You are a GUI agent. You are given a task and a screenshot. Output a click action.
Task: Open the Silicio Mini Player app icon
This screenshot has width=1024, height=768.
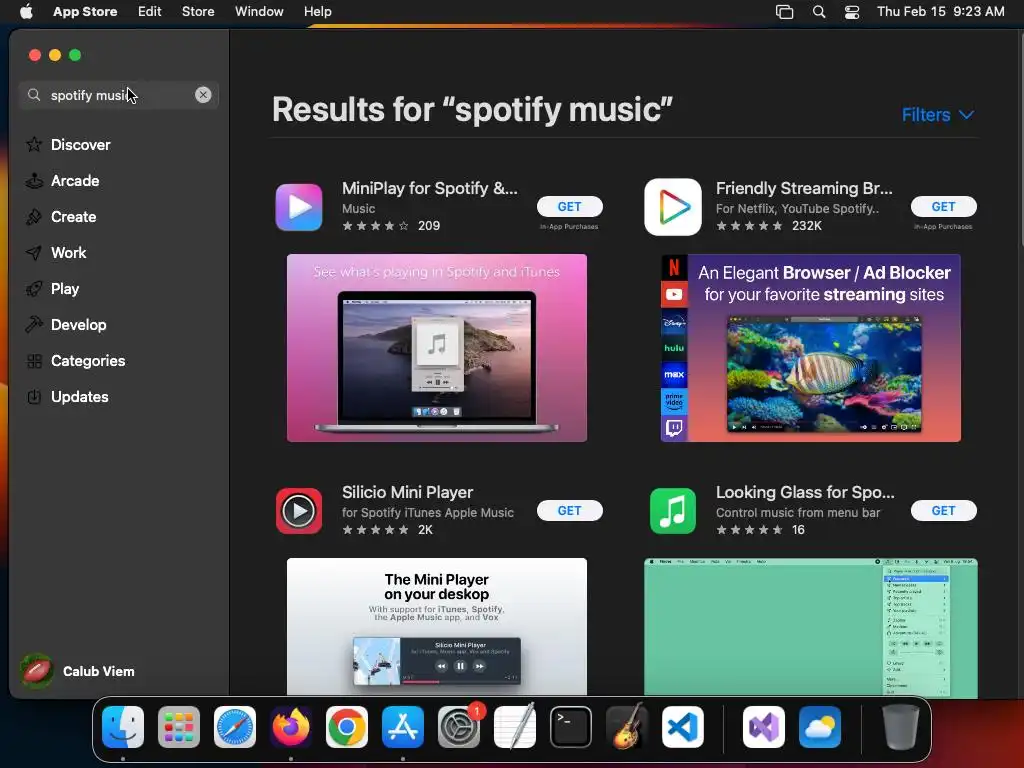click(x=298, y=511)
